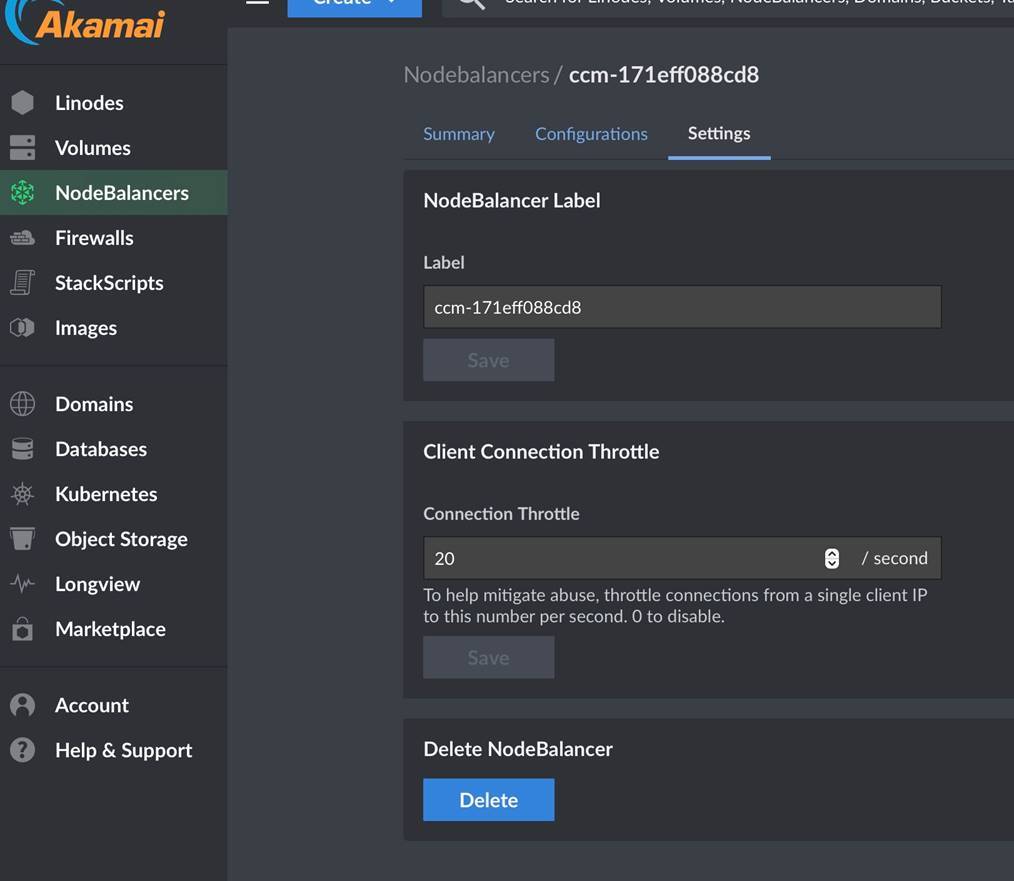The width and height of the screenshot is (1014, 881).
Task: Open Marketplace from the sidebar
Action: pyautogui.click(x=110, y=629)
